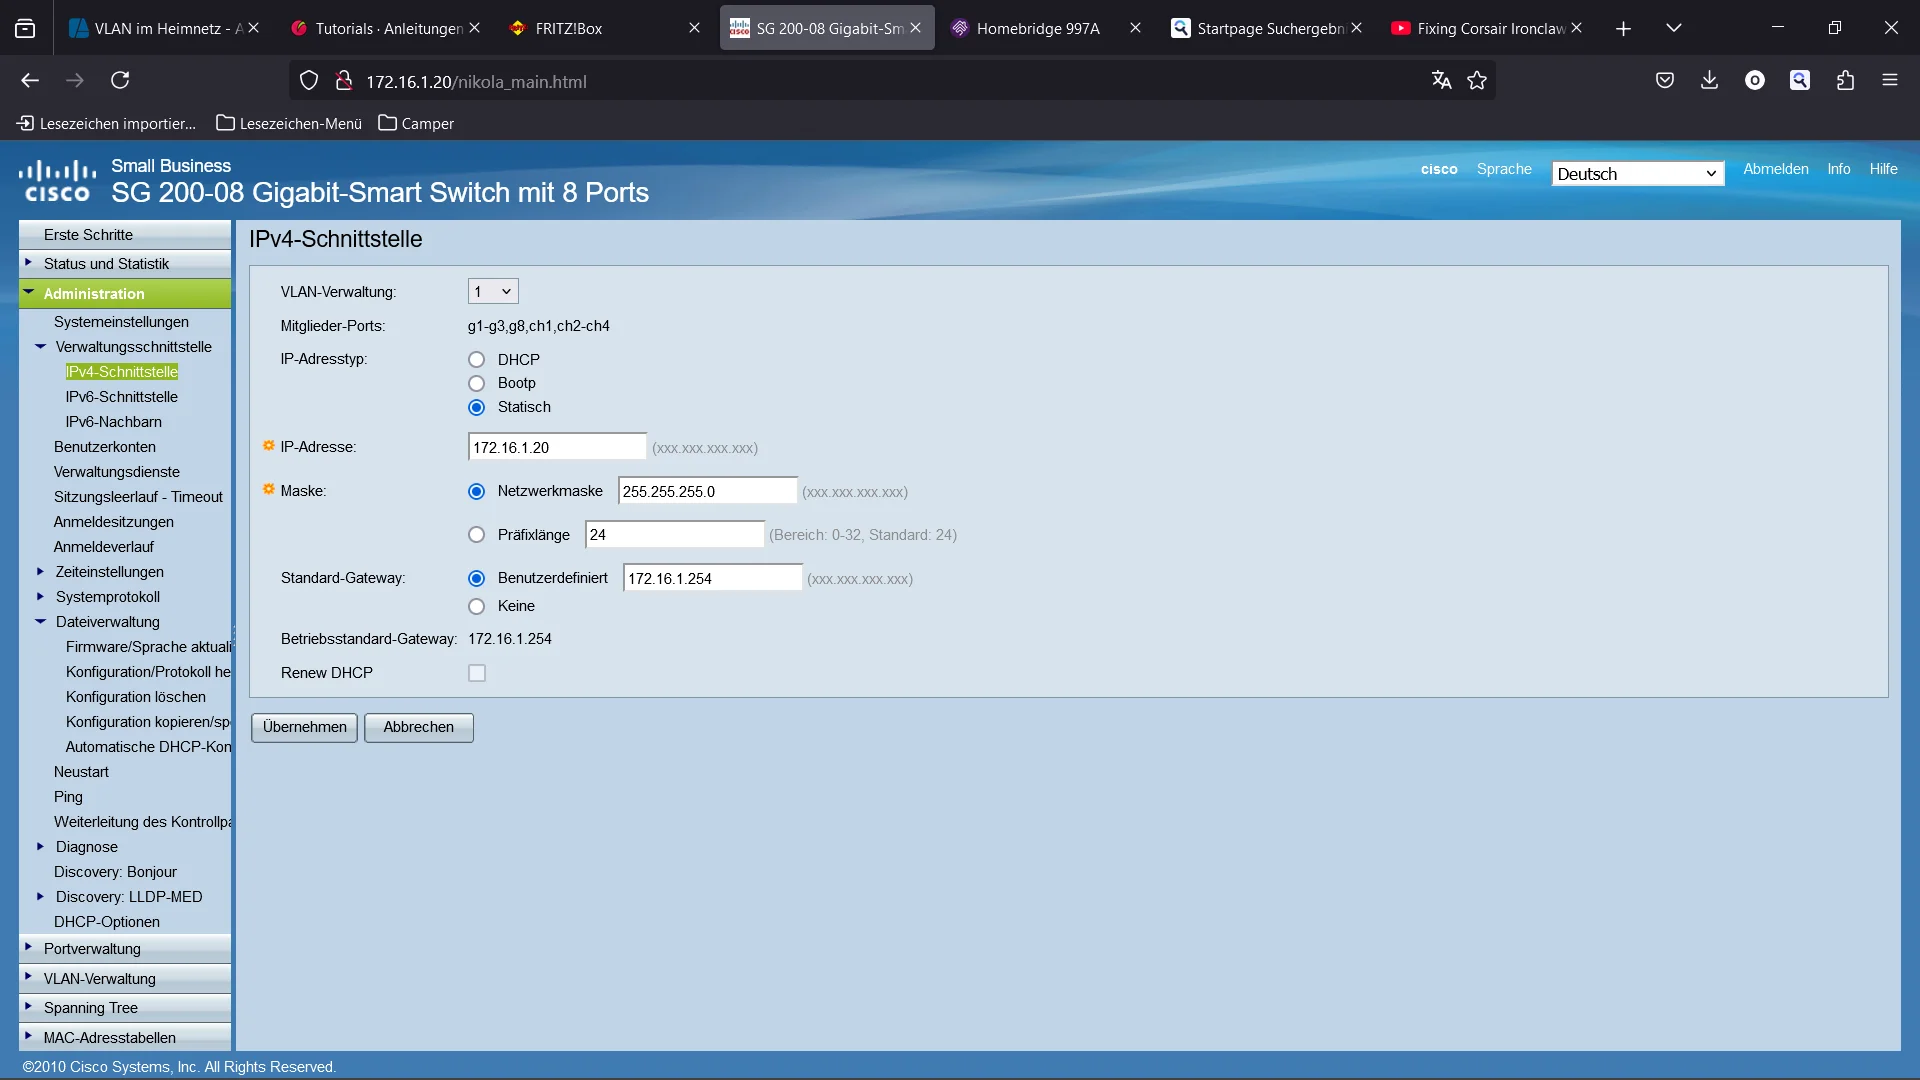Click the Standard-Gateway address field
This screenshot has width=1920, height=1080.
712,579
